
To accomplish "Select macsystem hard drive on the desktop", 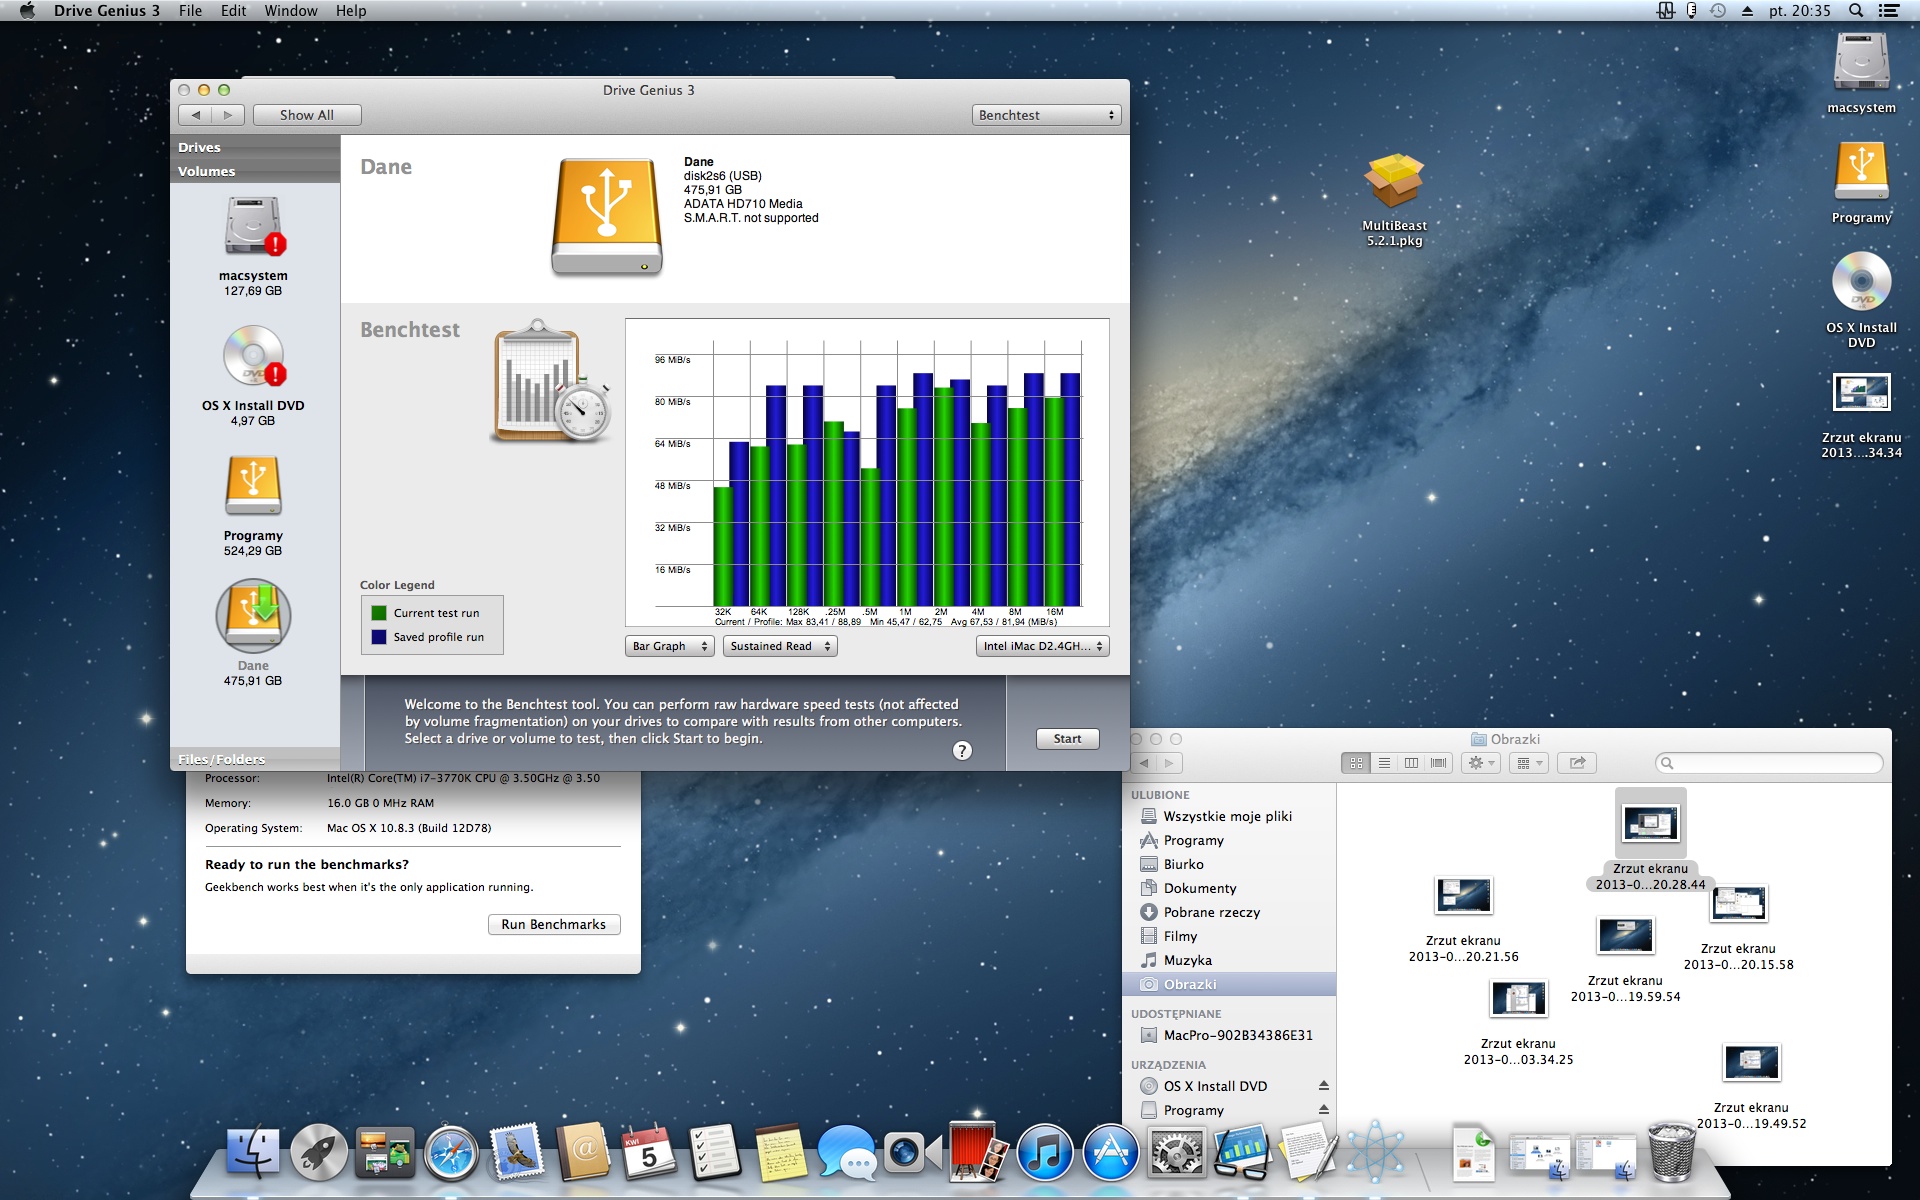I will click(x=1861, y=62).
